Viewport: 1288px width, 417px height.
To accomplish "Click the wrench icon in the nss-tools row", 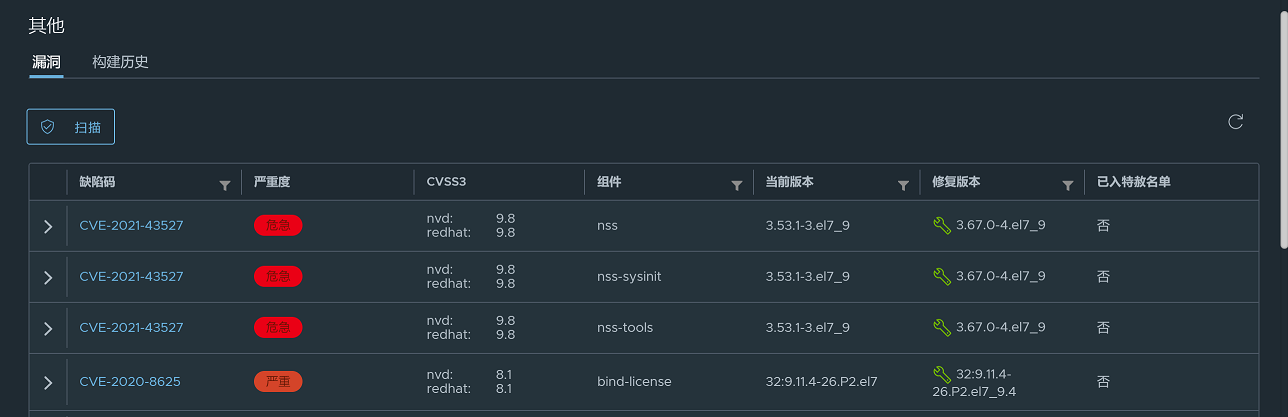I will click(x=941, y=327).
